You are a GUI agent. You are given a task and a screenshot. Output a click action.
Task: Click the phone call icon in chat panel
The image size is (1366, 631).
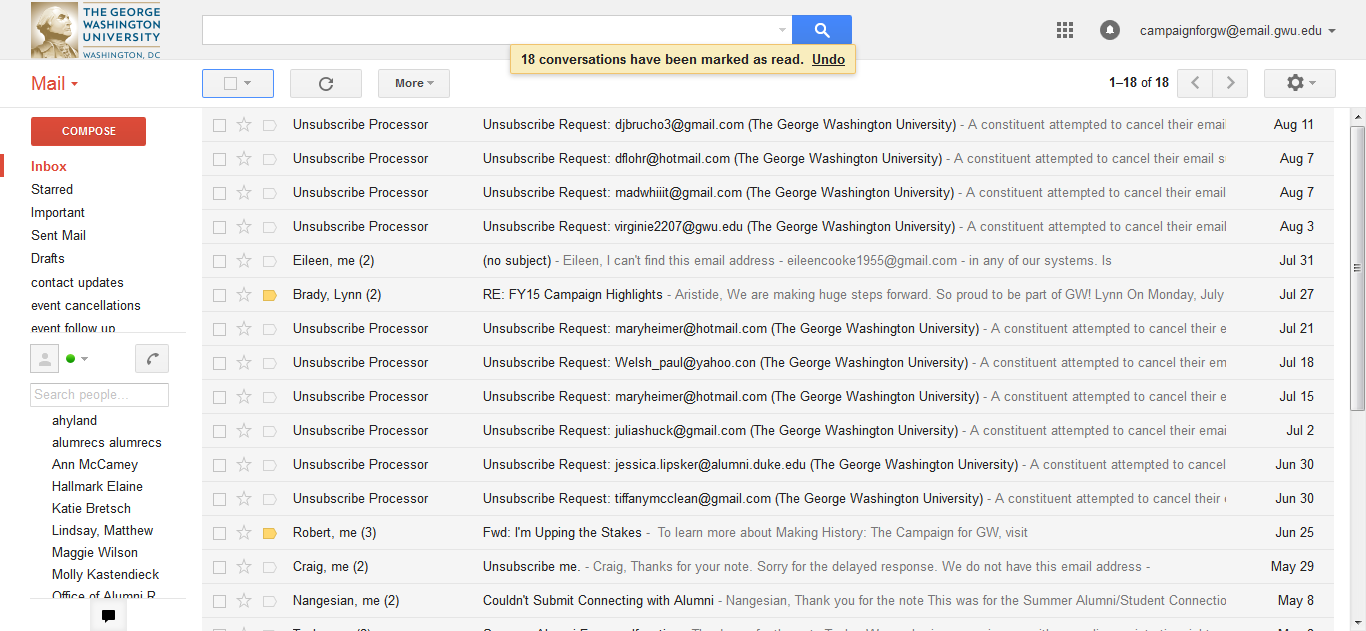pos(152,359)
